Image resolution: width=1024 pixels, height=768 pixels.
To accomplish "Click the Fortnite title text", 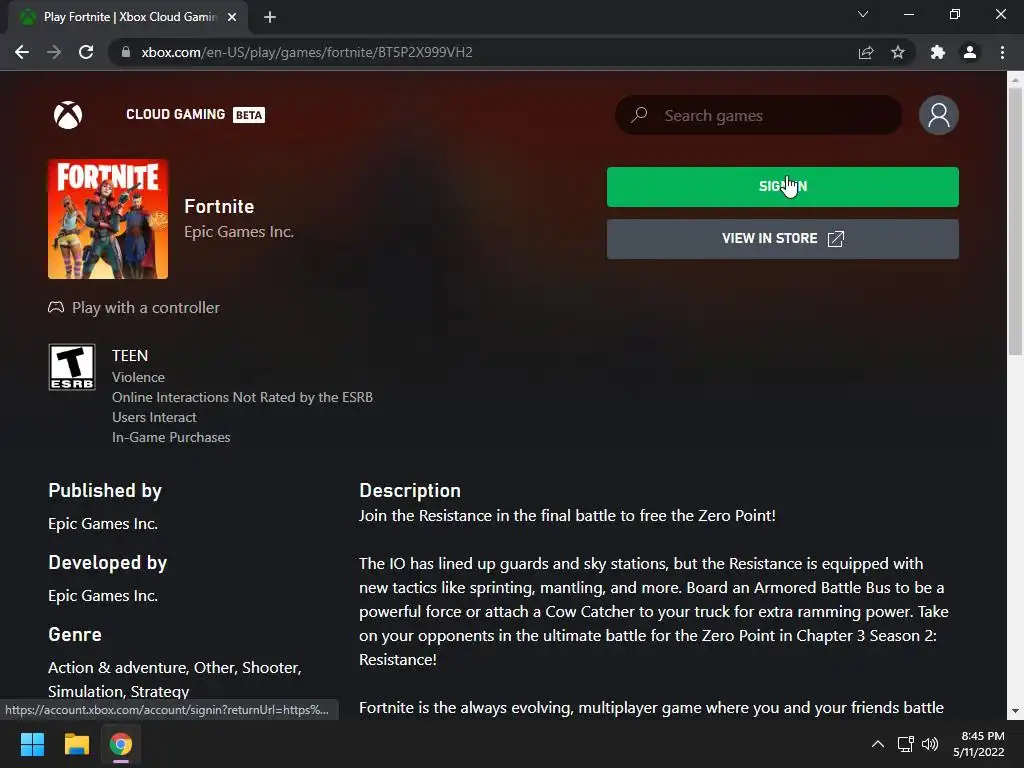I will tap(219, 206).
